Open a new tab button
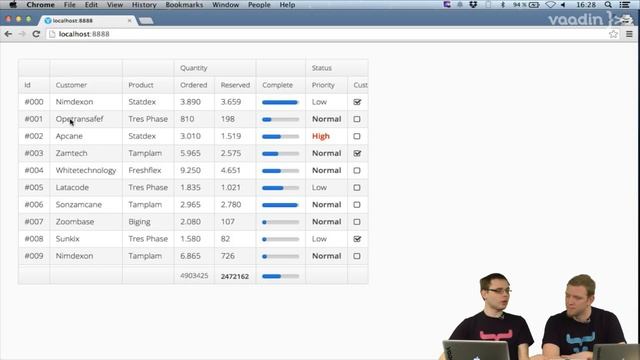The height and width of the screenshot is (360, 640). coord(146,20)
